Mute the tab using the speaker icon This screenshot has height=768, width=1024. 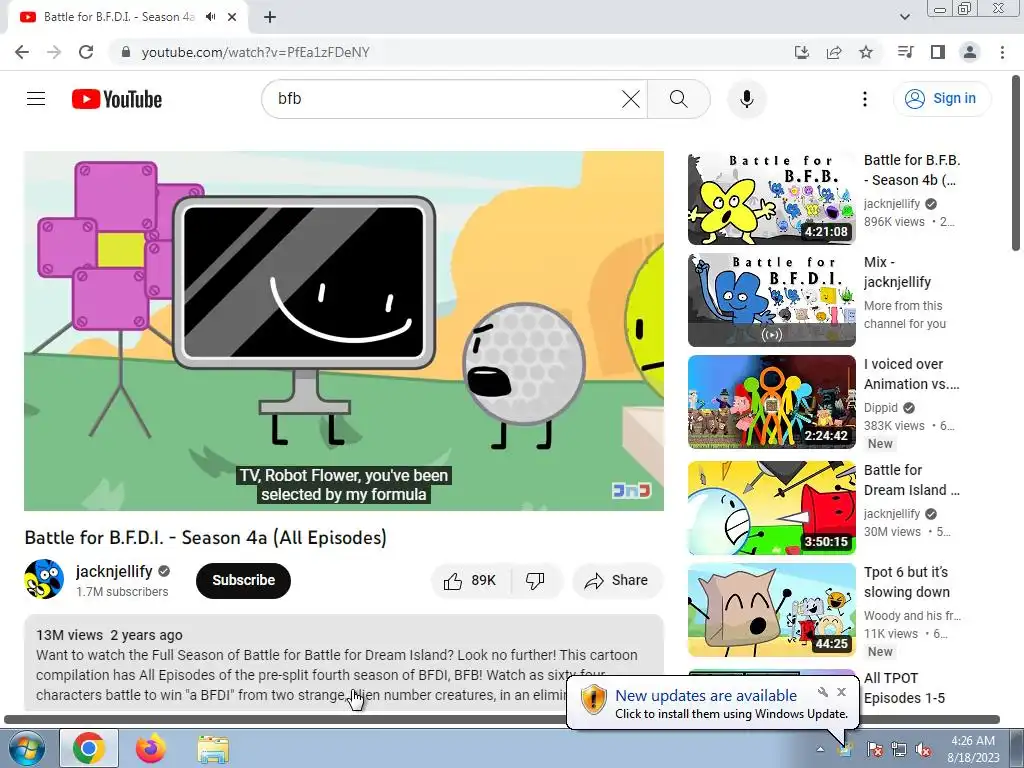pos(210,17)
